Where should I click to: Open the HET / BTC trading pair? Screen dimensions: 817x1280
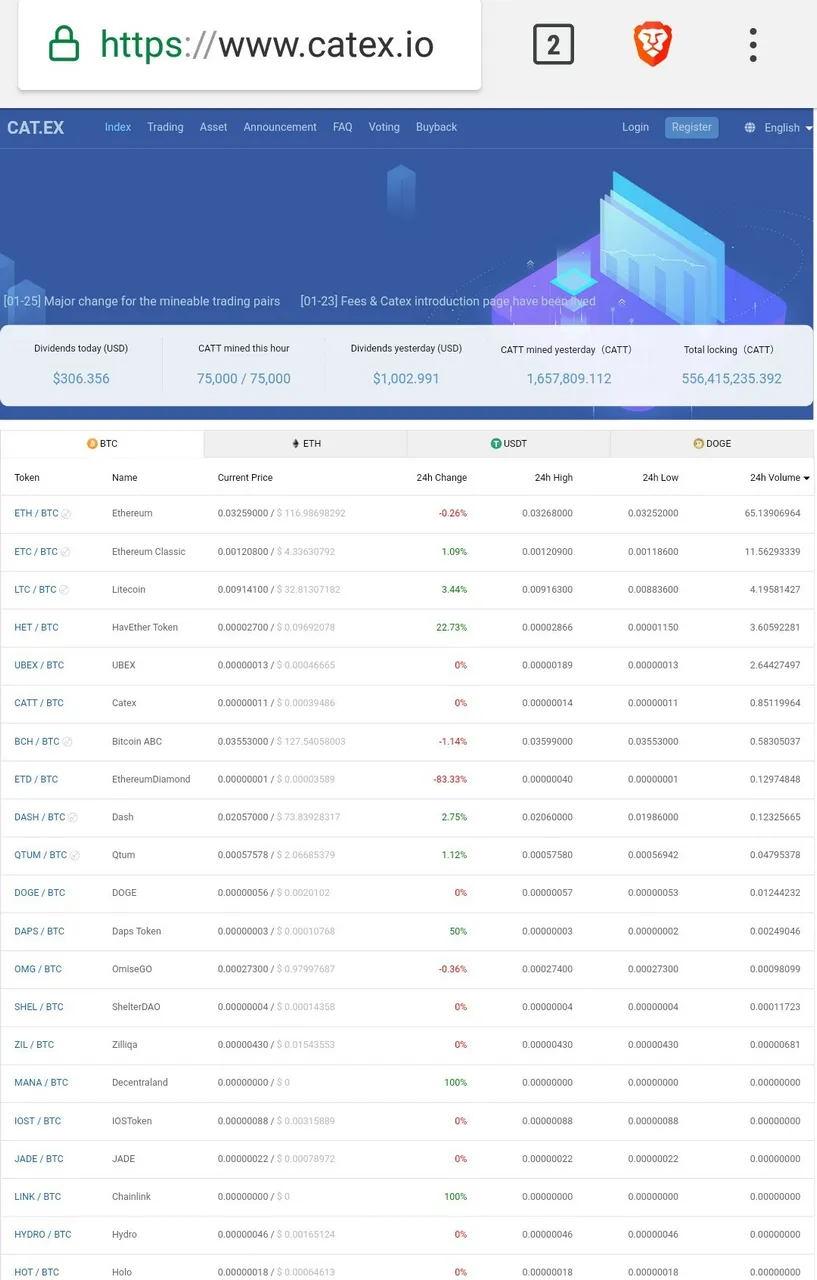tap(36, 627)
